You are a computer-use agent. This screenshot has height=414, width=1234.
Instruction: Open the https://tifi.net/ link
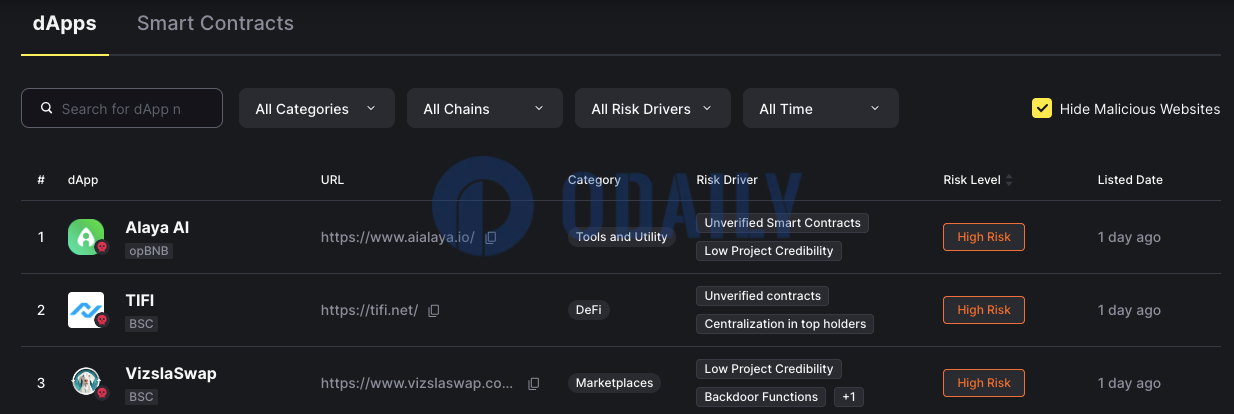[369, 311]
